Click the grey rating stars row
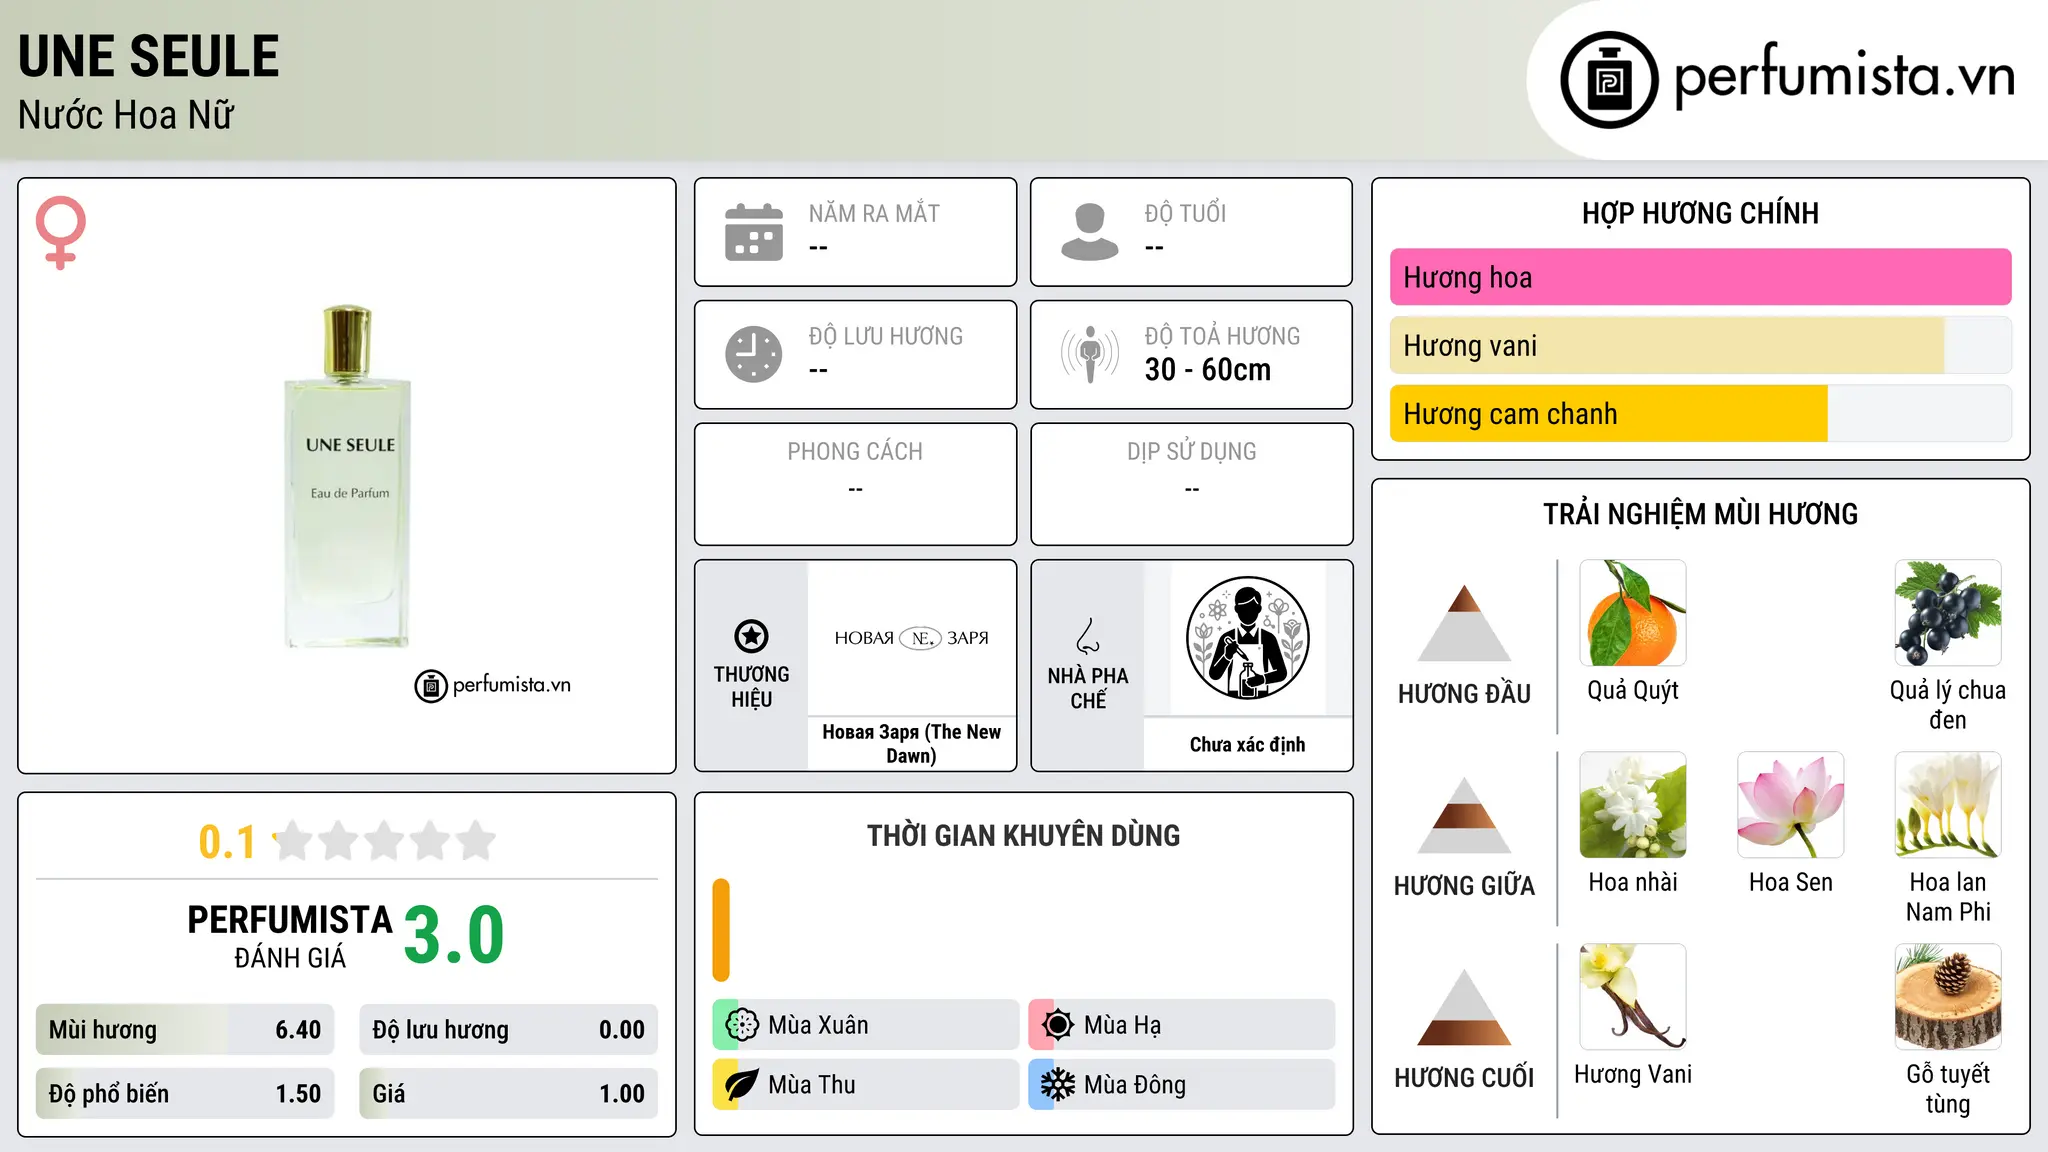Screen dimensions: 2048x1152 point(385,841)
